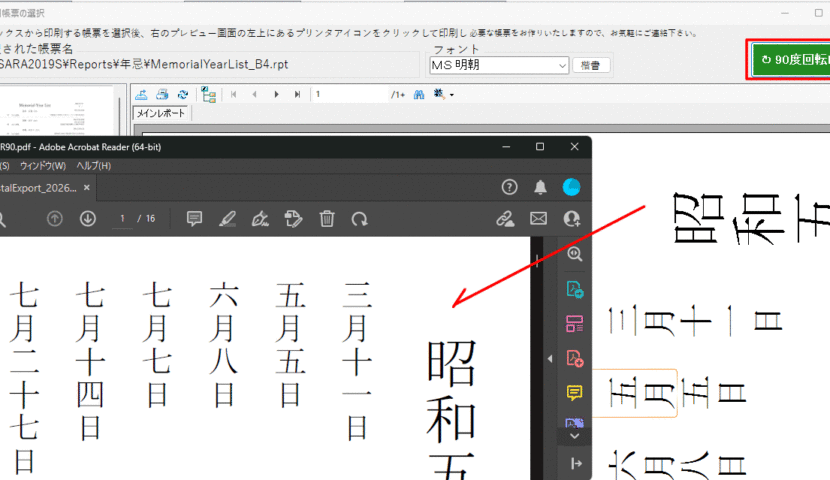The height and width of the screenshot is (480, 830).
Task: Open the ウィンドウ(W) menu in Acrobat
Action: [42, 165]
